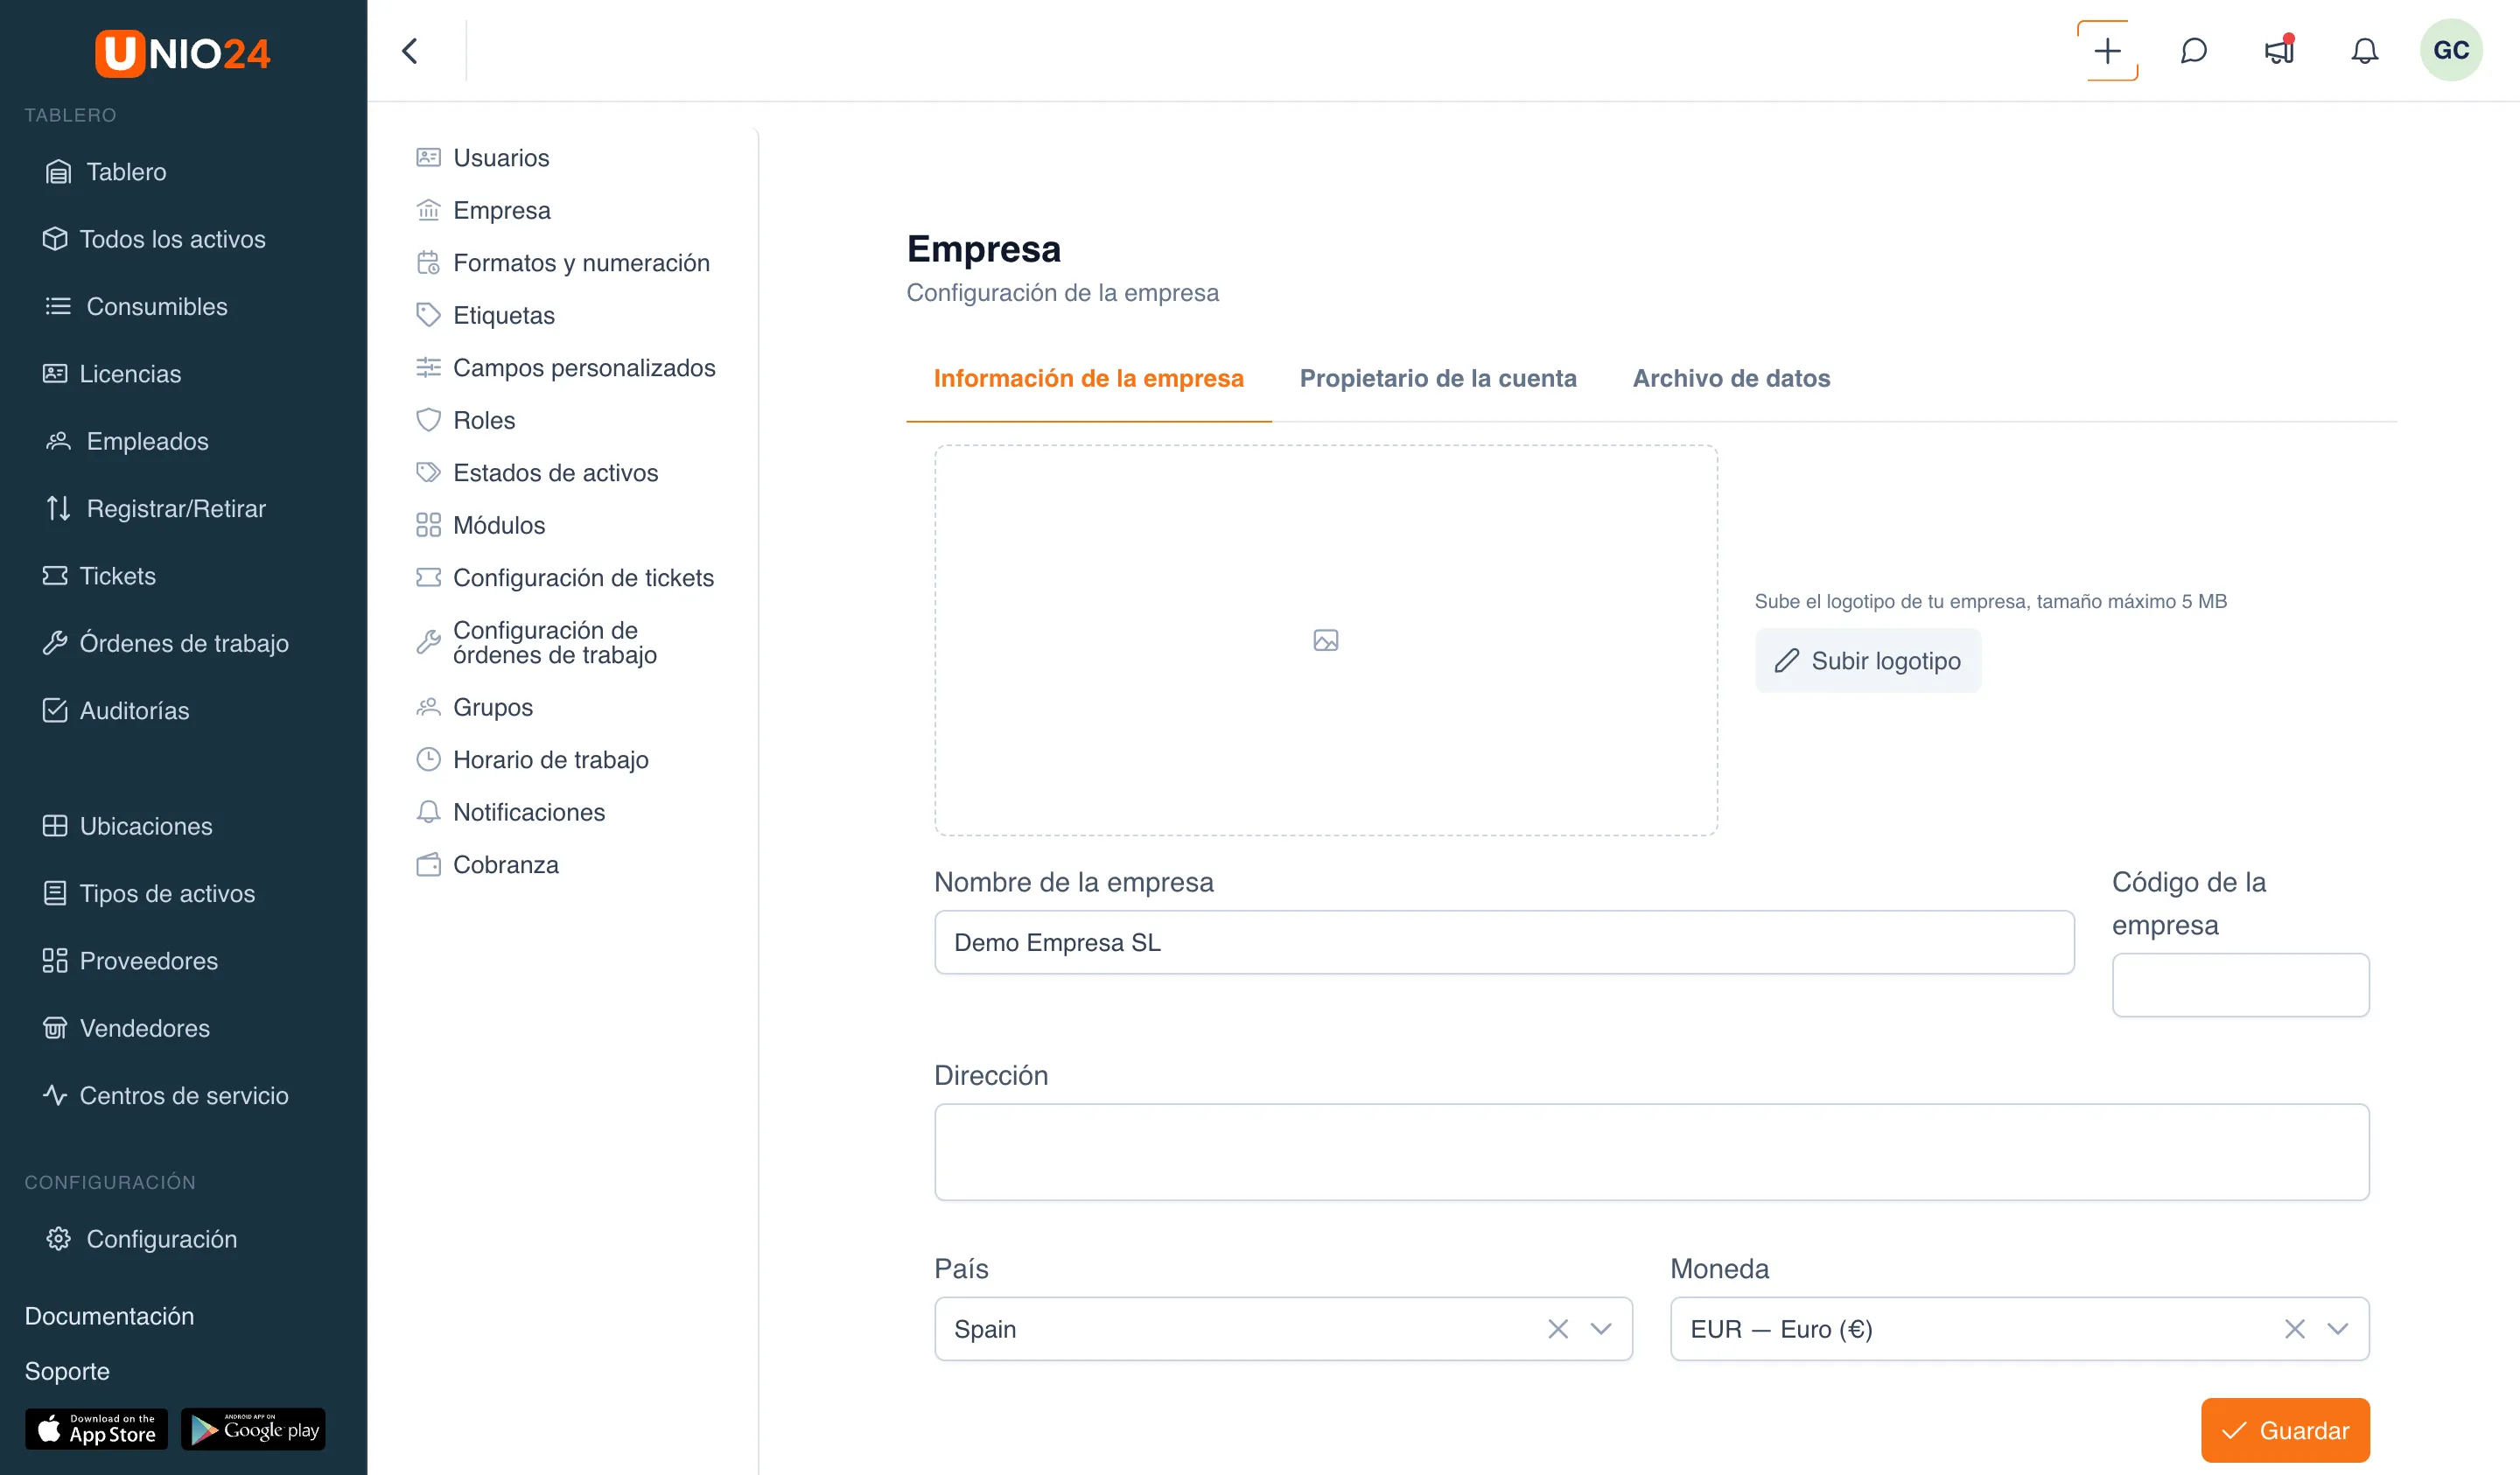The width and height of the screenshot is (2520, 1475).
Task: Expand the País dropdown arrow
Action: tap(1601, 1329)
